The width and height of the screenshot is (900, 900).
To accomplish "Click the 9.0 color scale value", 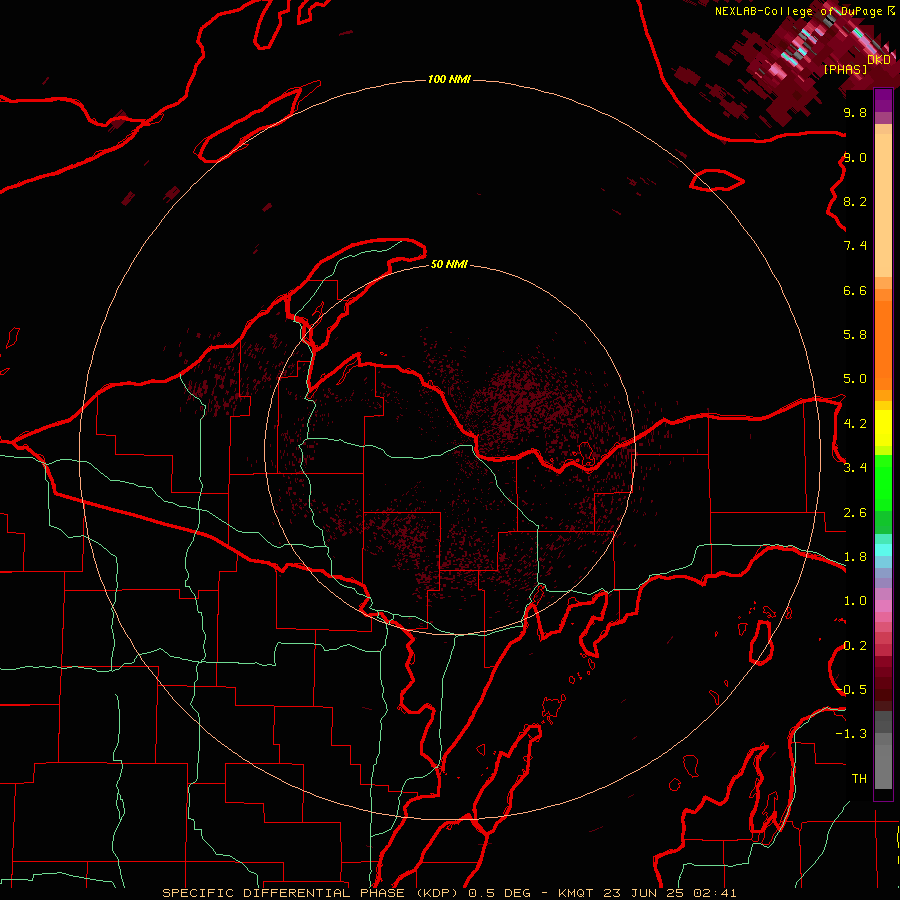I will [x=855, y=157].
